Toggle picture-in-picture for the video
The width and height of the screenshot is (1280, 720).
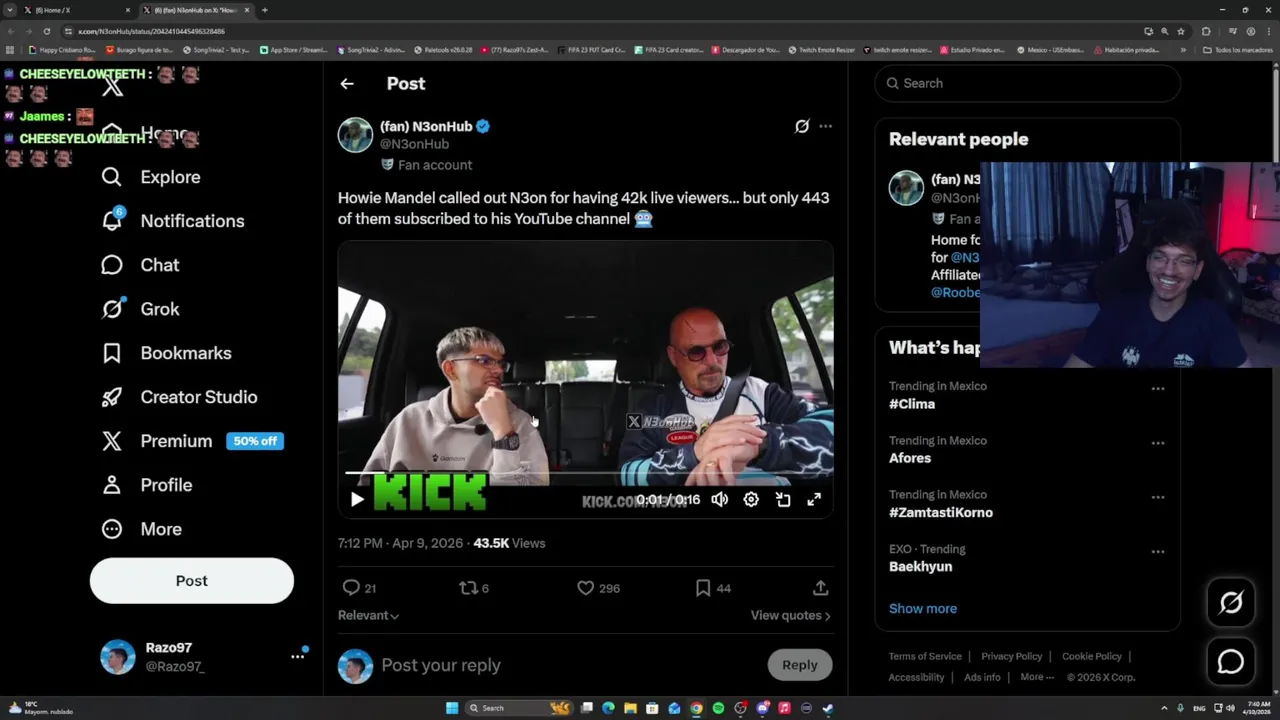783,499
